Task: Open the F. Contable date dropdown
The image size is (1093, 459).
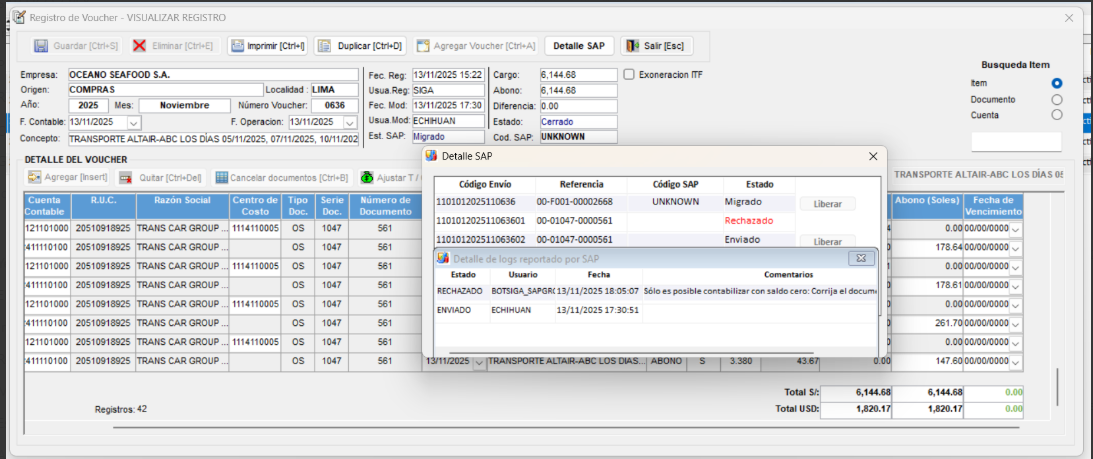Action: pos(136,122)
